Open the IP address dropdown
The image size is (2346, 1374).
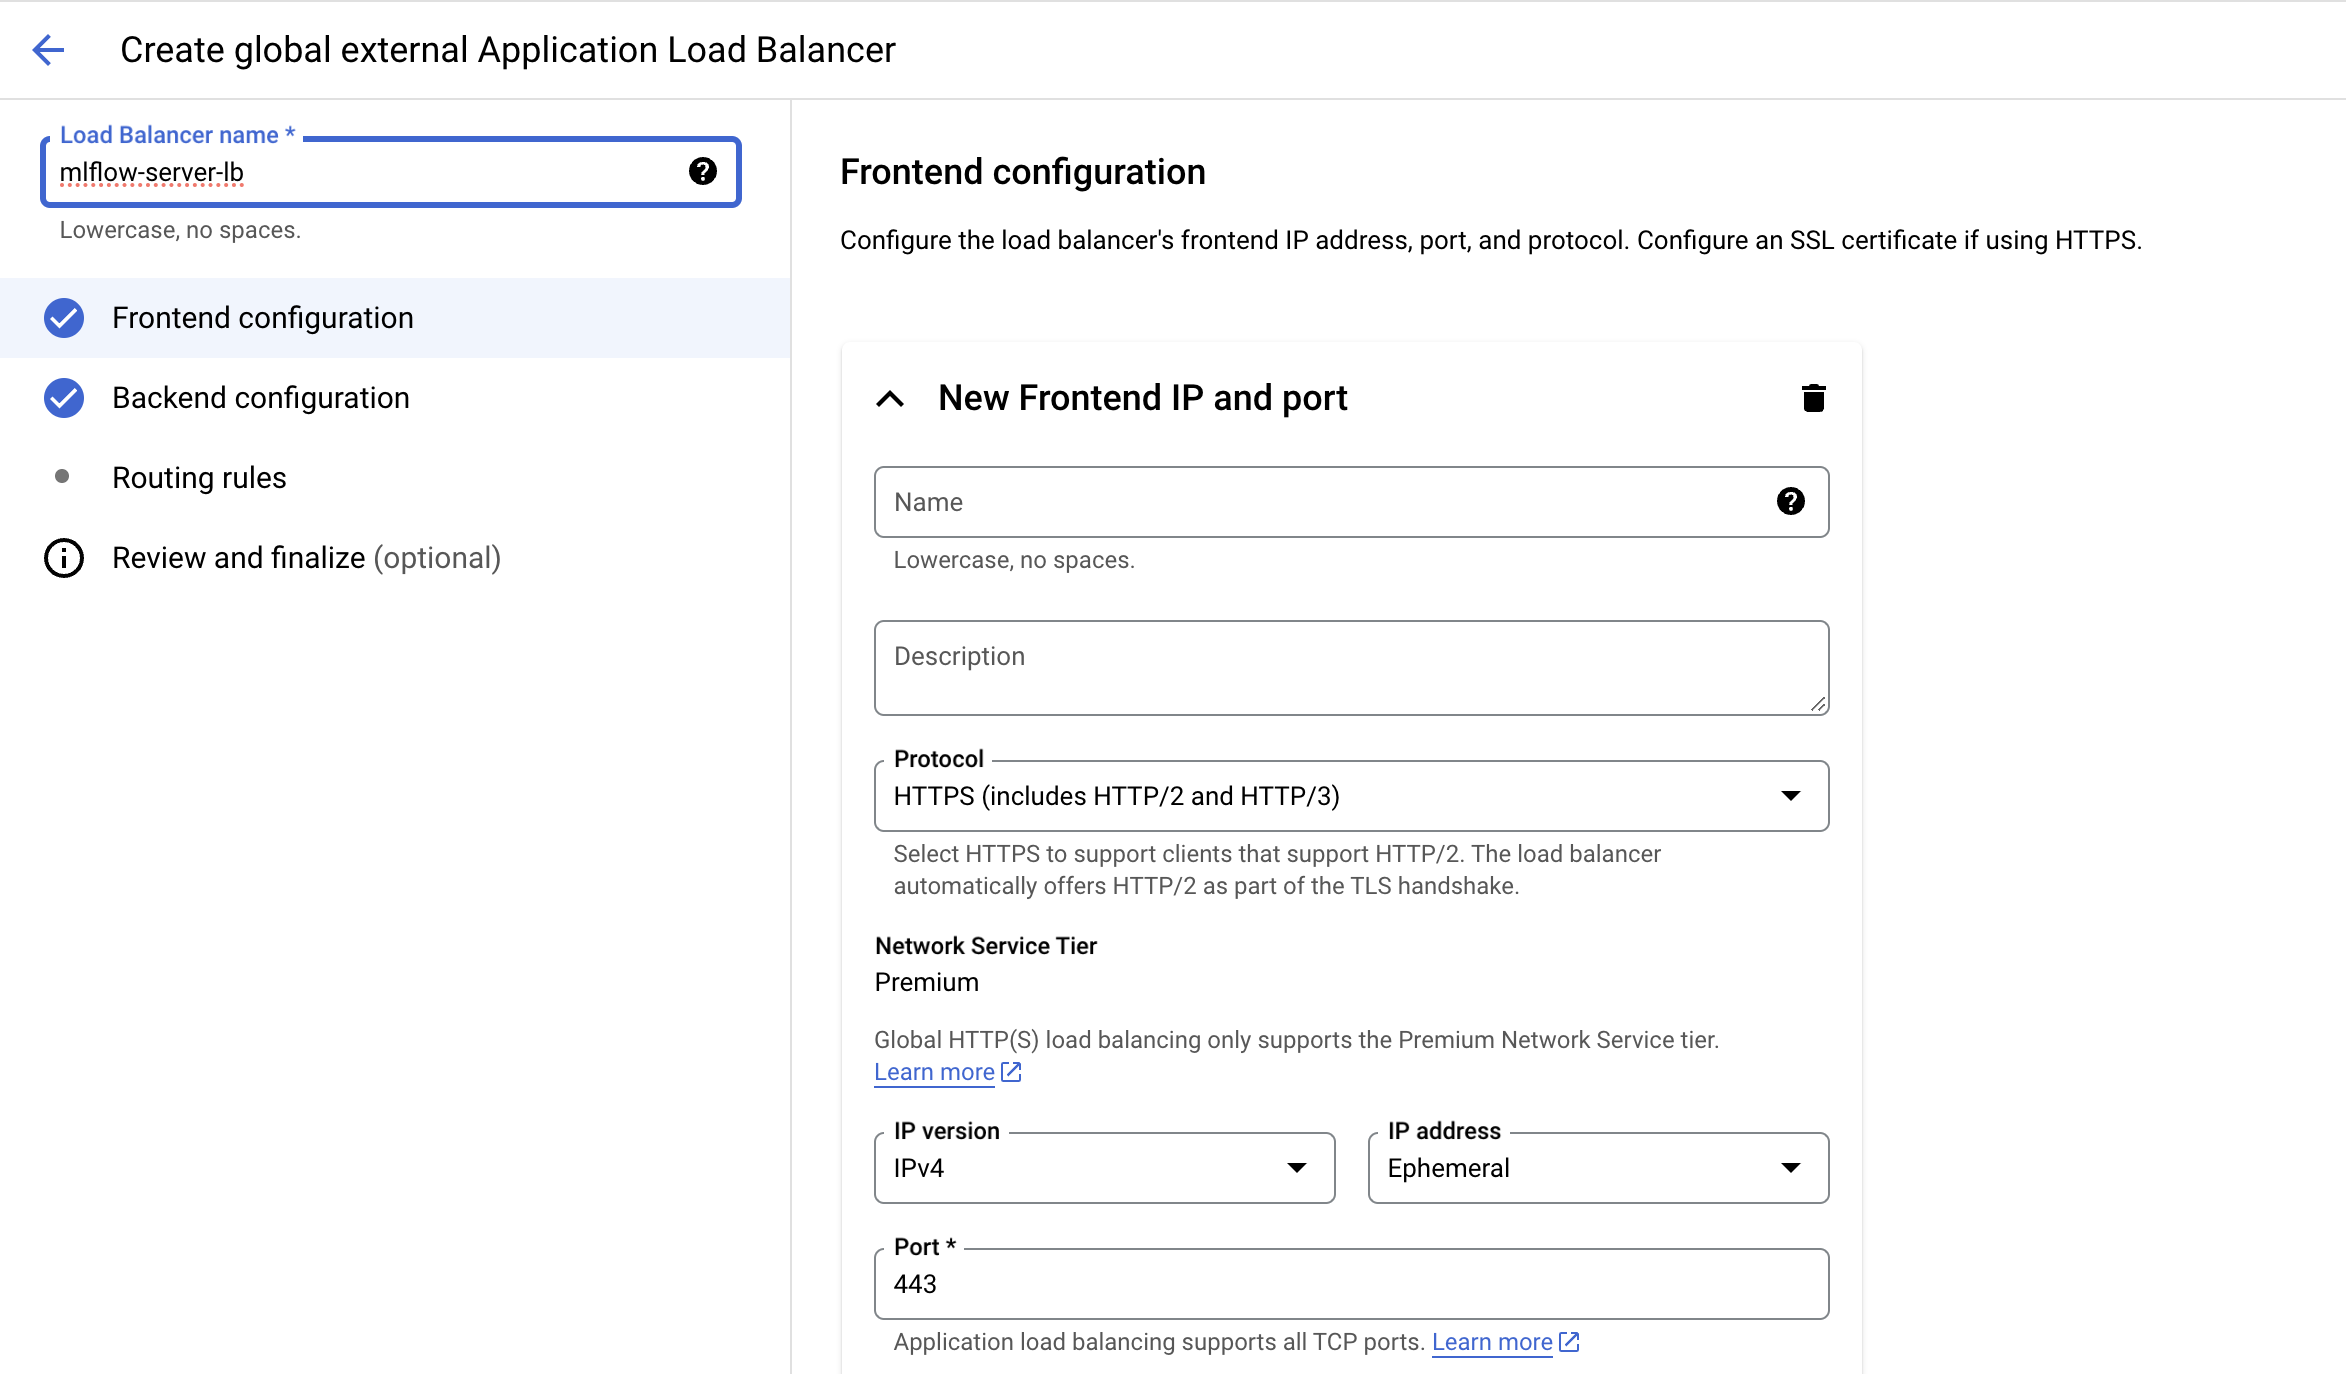tap(1598, 1168)
